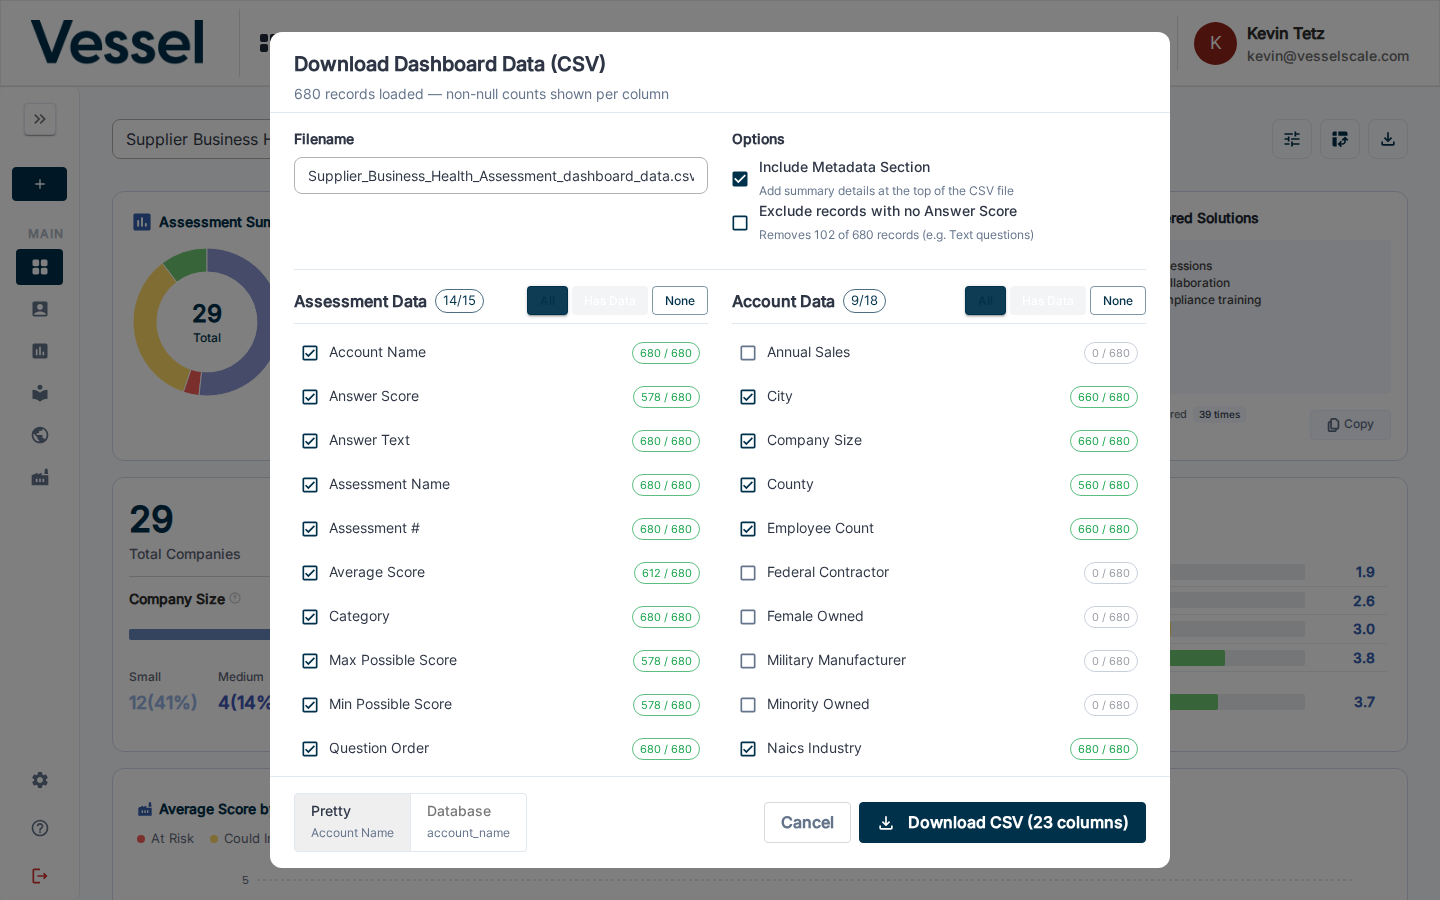Click the red logout icon
This screenshot has width=1440, height=900.
[40, 876]
